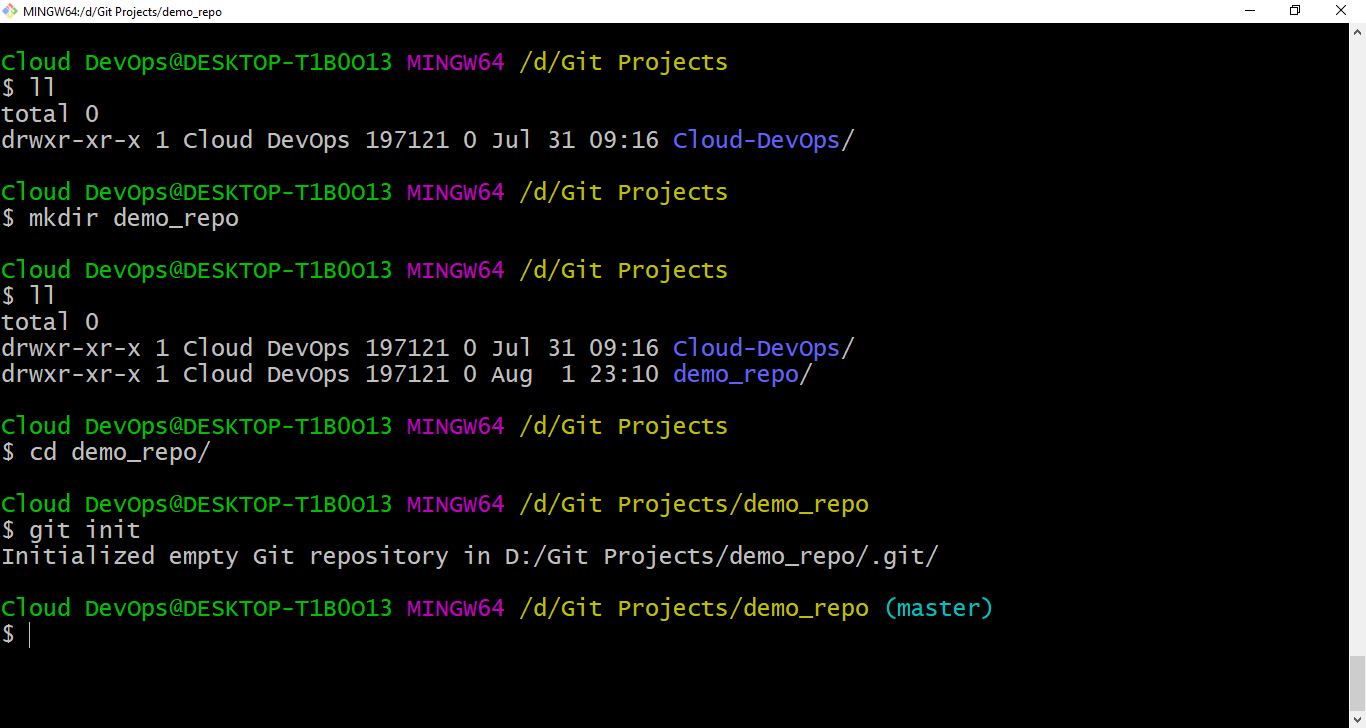The width and height of the screenshot is (1366, 728).
Task: Click the Initialized empty Git repository message
Action: (x=468, y=555)
